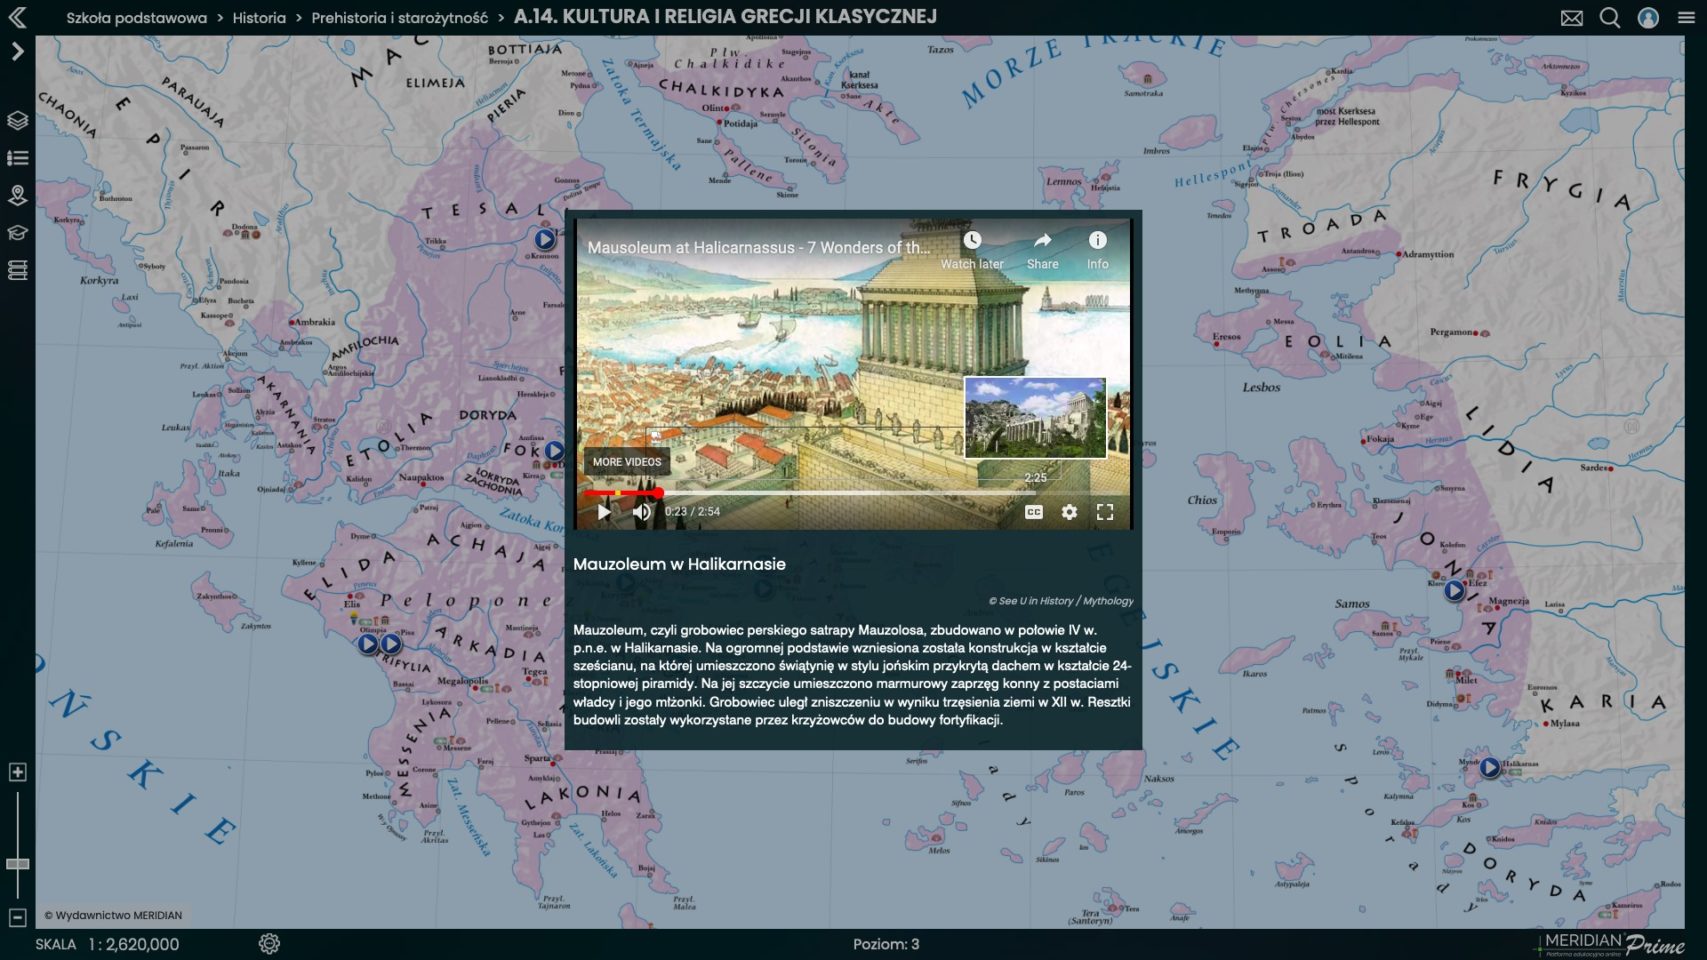Enter video fullscreen mode
1707x960 pixels.
click(1105, 512)
